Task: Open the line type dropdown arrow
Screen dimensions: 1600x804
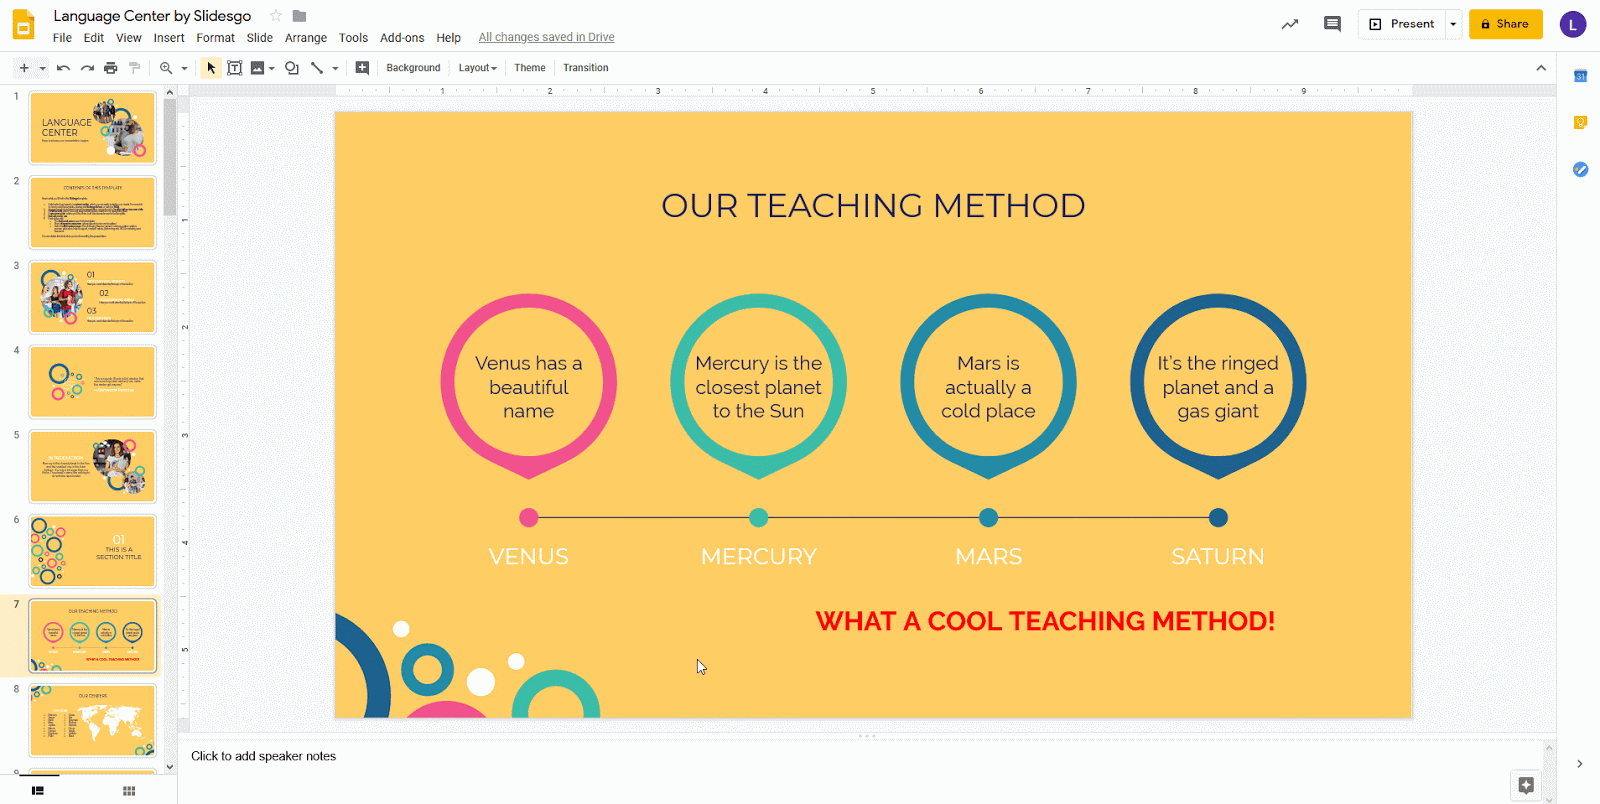Action: 335,68
